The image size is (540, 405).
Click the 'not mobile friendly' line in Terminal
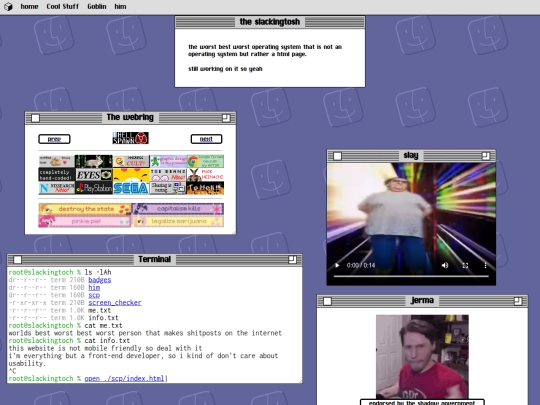point(105,348)
